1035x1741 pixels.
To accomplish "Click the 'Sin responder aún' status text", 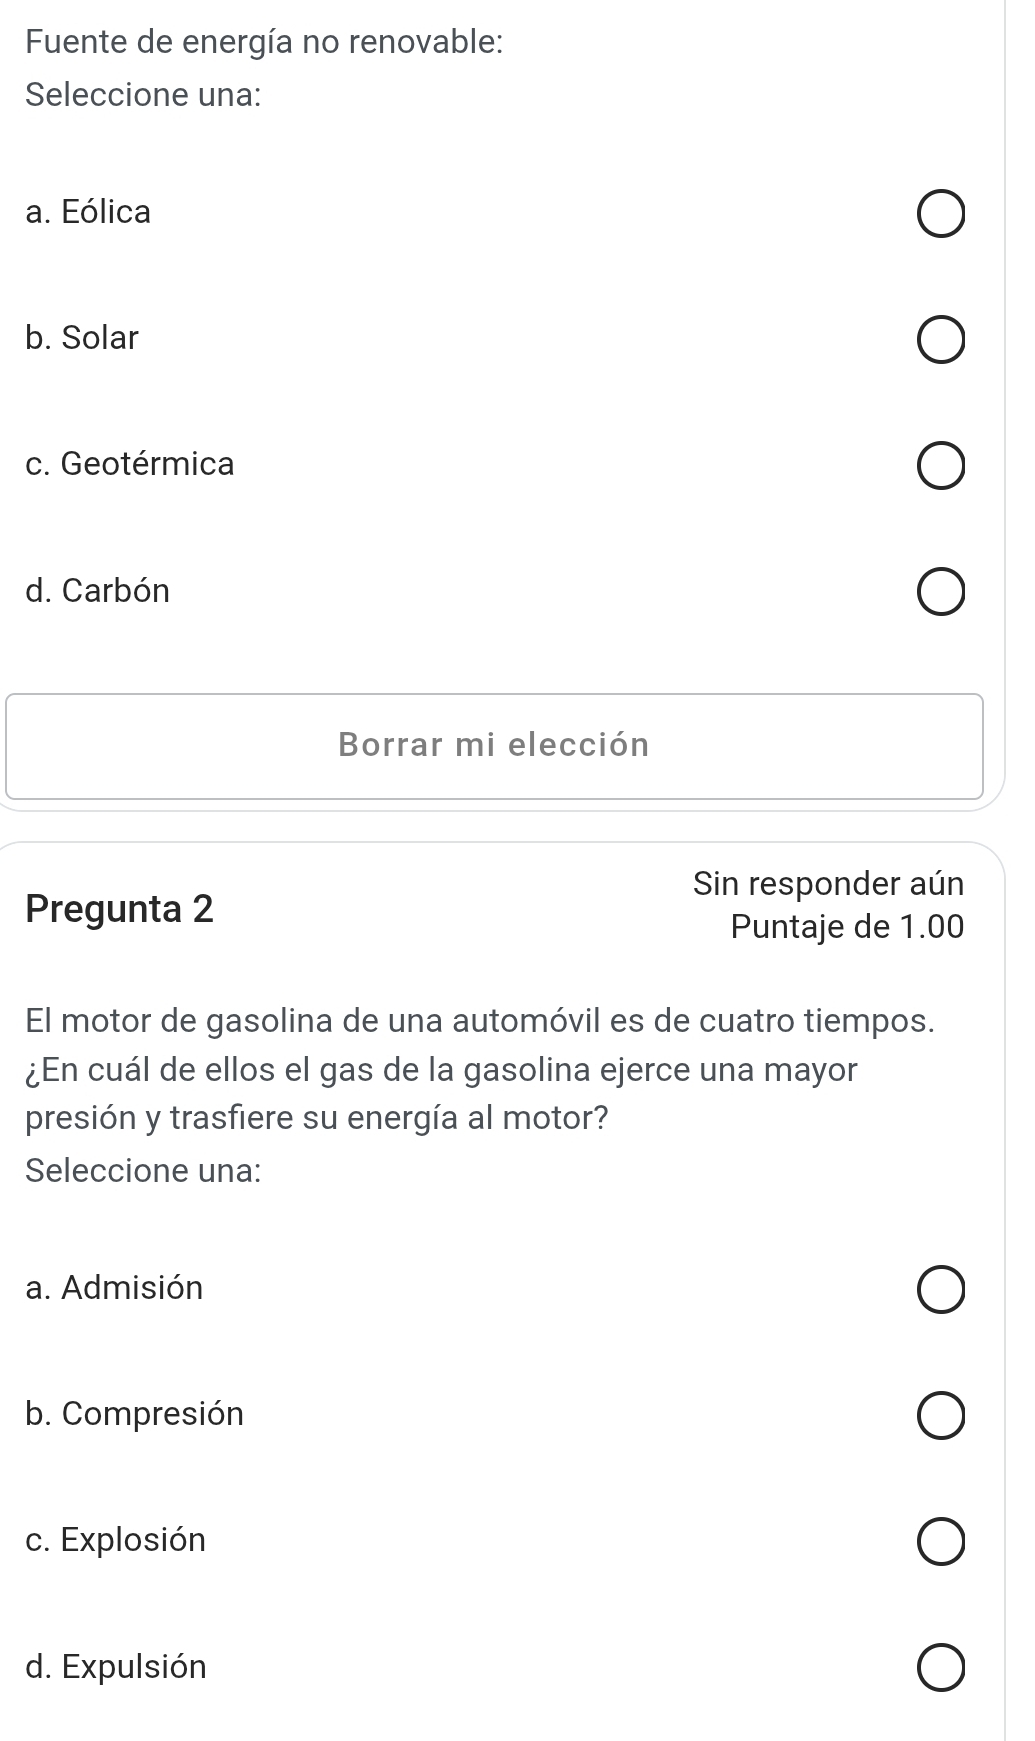I will [x=828, y=884].
